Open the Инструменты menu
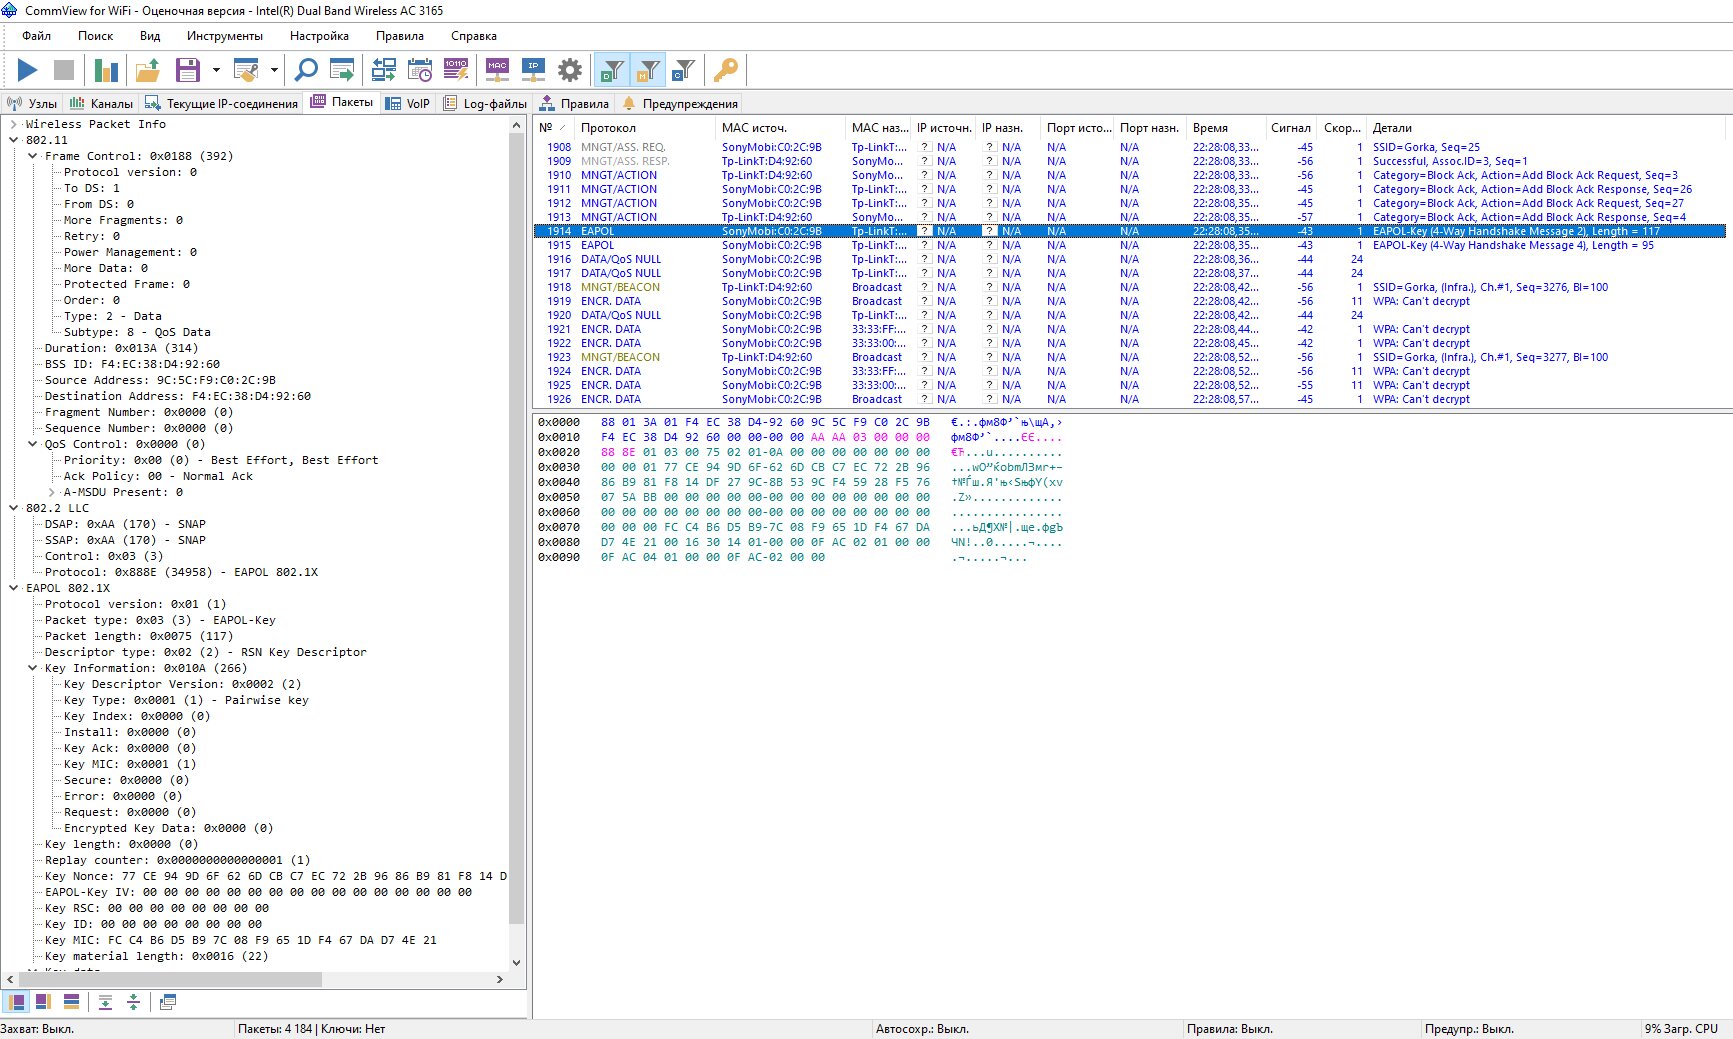This screenshot has height=1039, width=1733. 224,36
